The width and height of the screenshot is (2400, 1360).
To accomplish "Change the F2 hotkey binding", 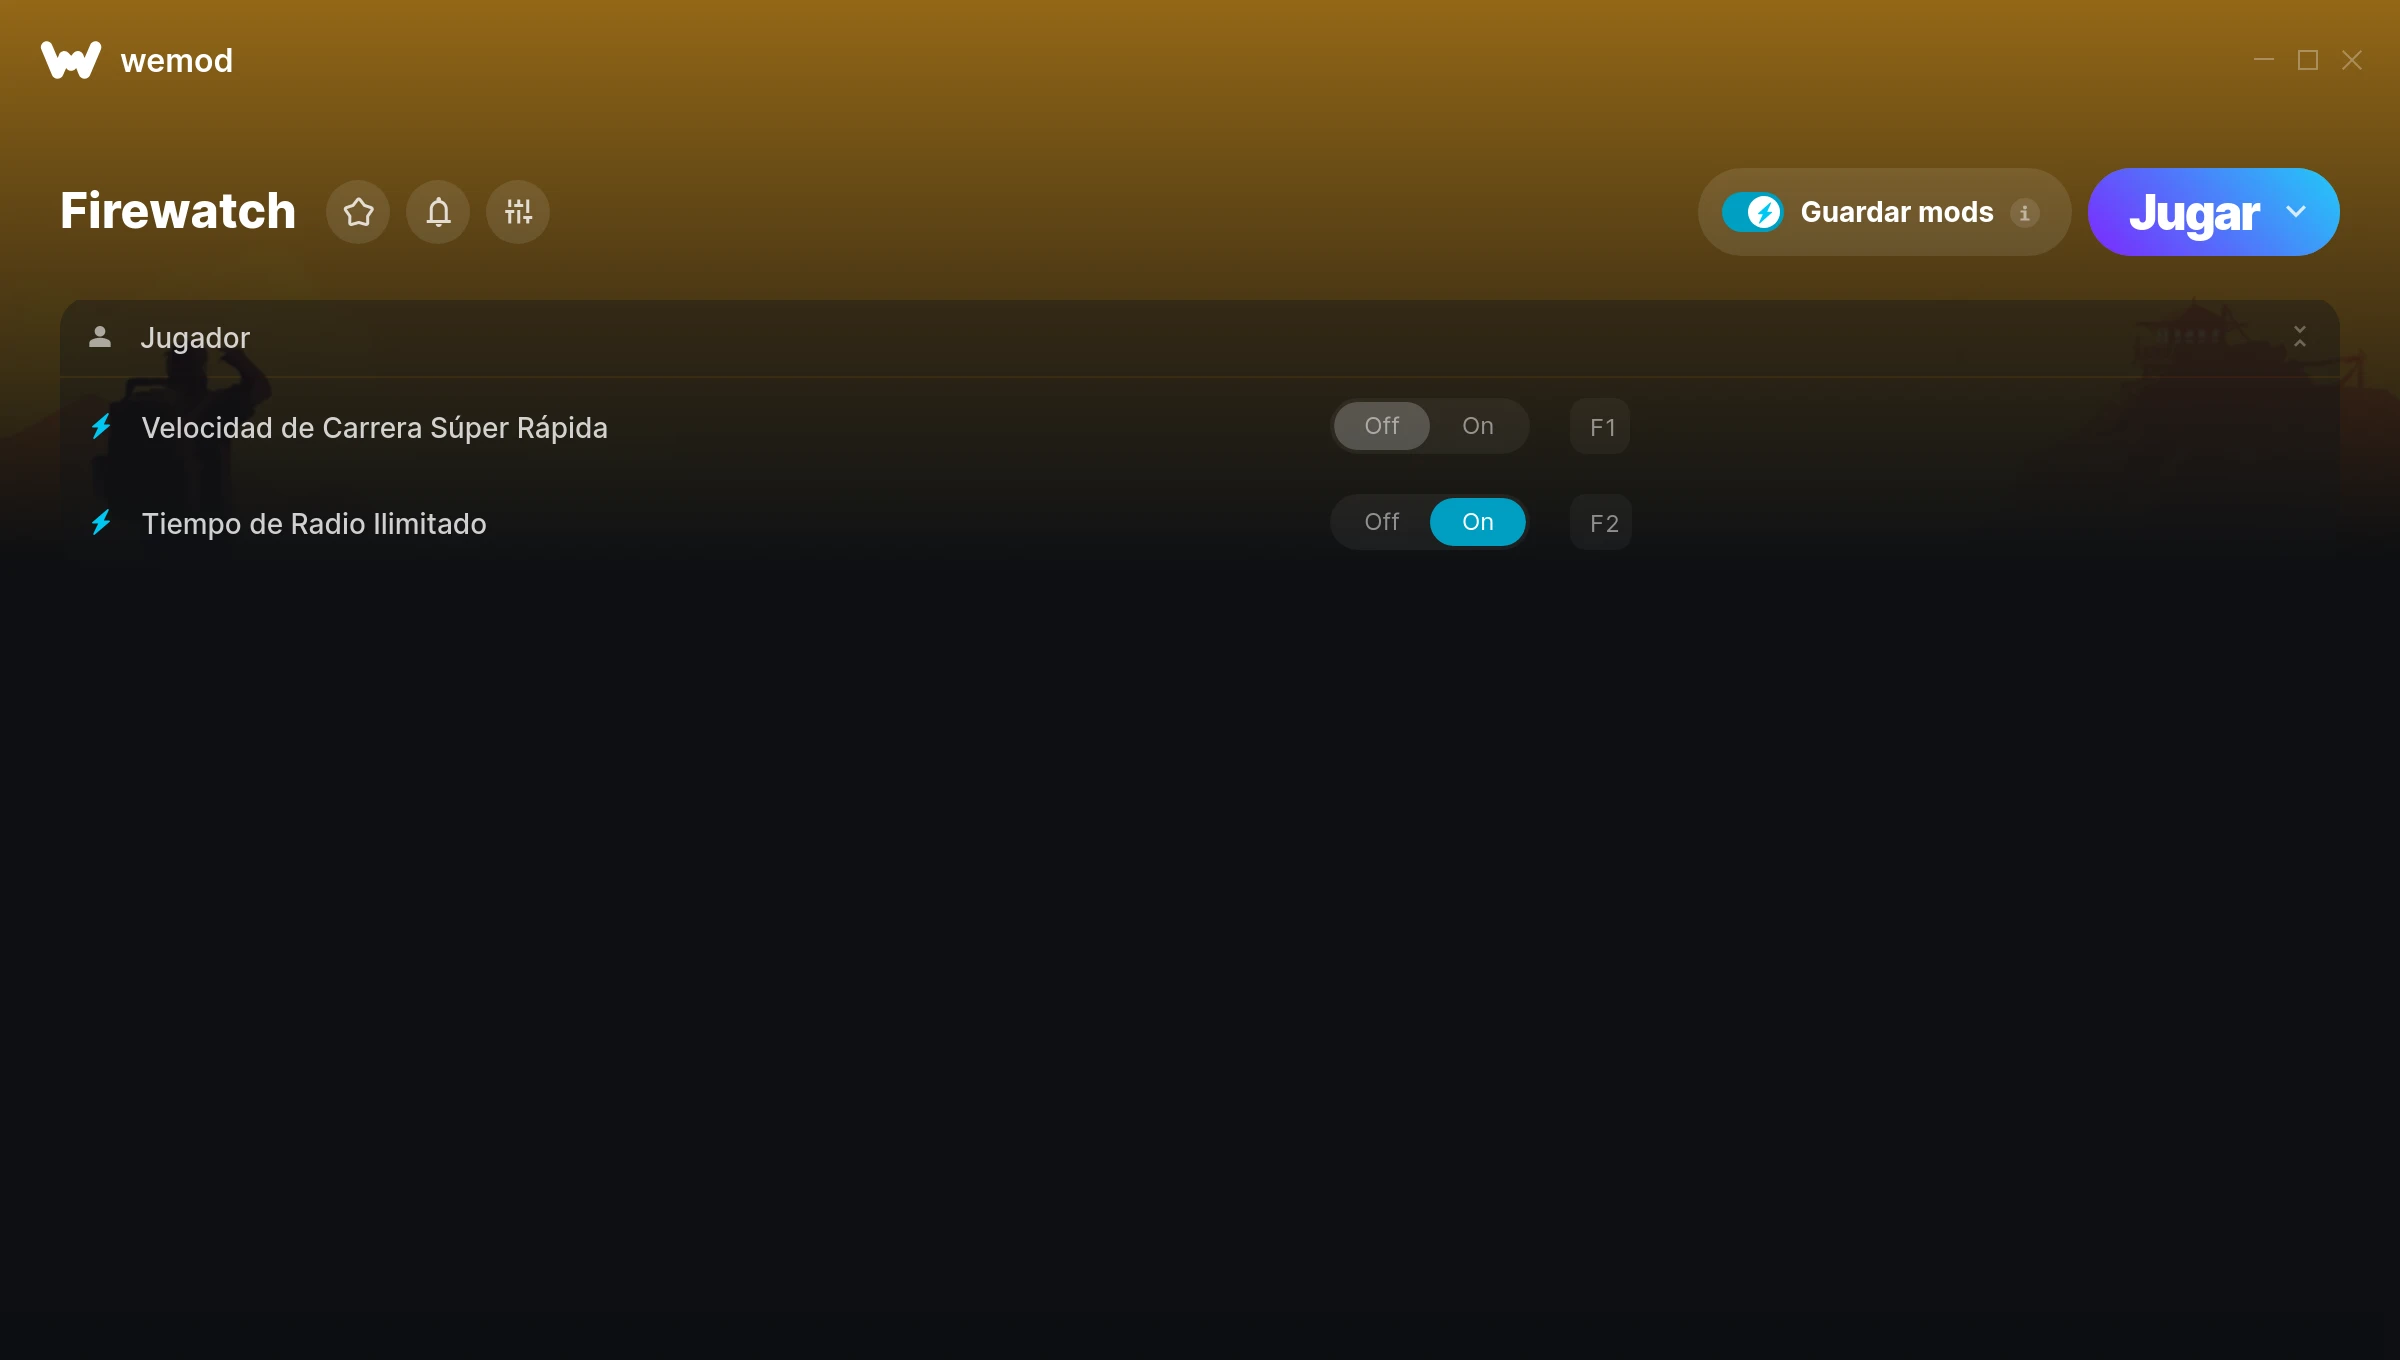I will pos(1601,523).
